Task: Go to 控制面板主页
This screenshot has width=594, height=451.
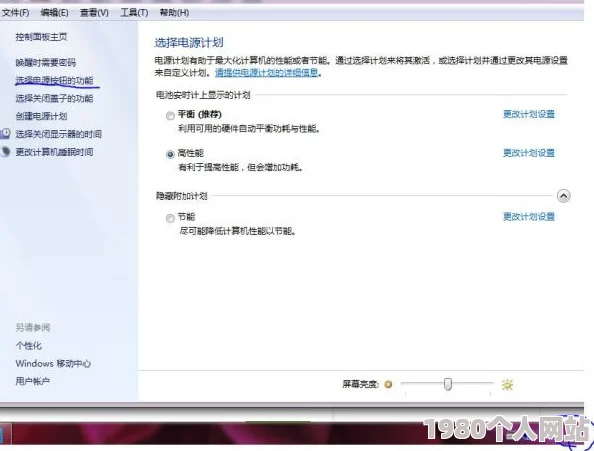Action: 41,37
